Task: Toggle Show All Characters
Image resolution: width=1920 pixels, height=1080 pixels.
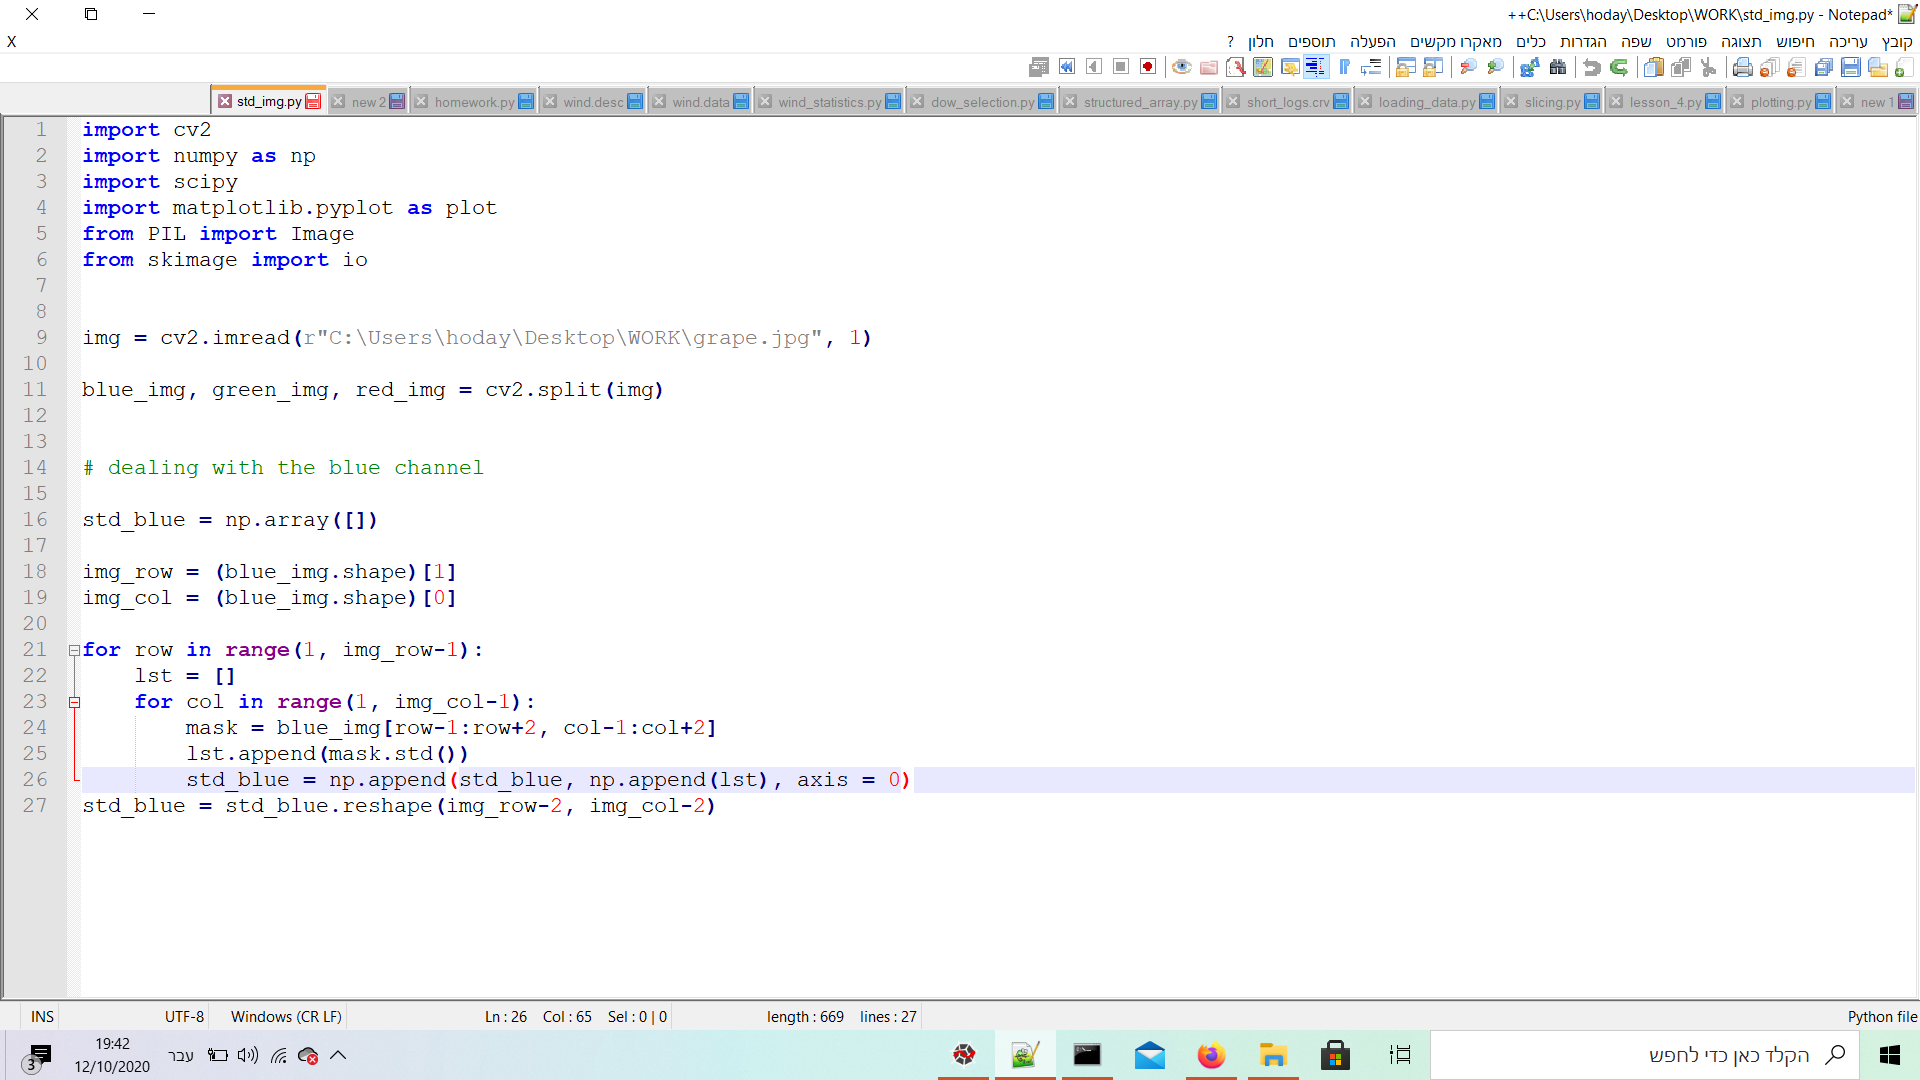Action: click(x=1344, y=67)
